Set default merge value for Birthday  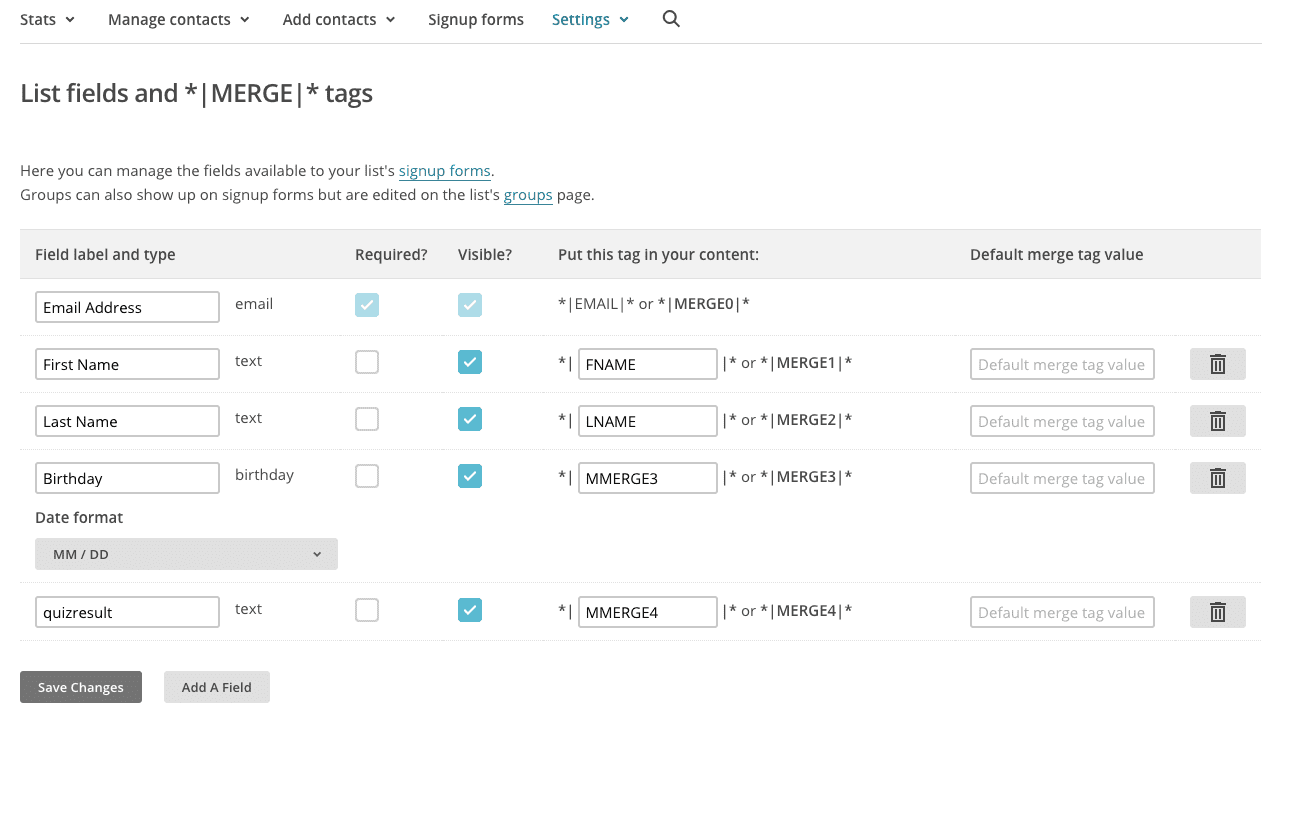coord(1062,478)
